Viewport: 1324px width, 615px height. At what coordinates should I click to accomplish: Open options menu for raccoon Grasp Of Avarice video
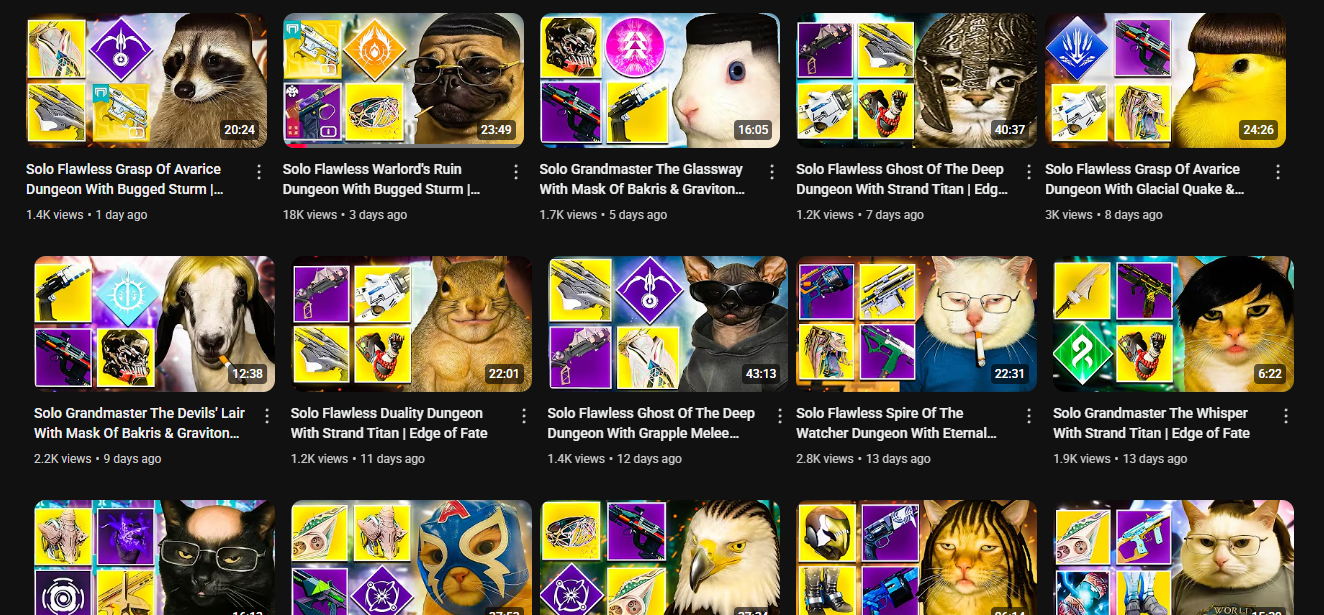tap(259, 172)
